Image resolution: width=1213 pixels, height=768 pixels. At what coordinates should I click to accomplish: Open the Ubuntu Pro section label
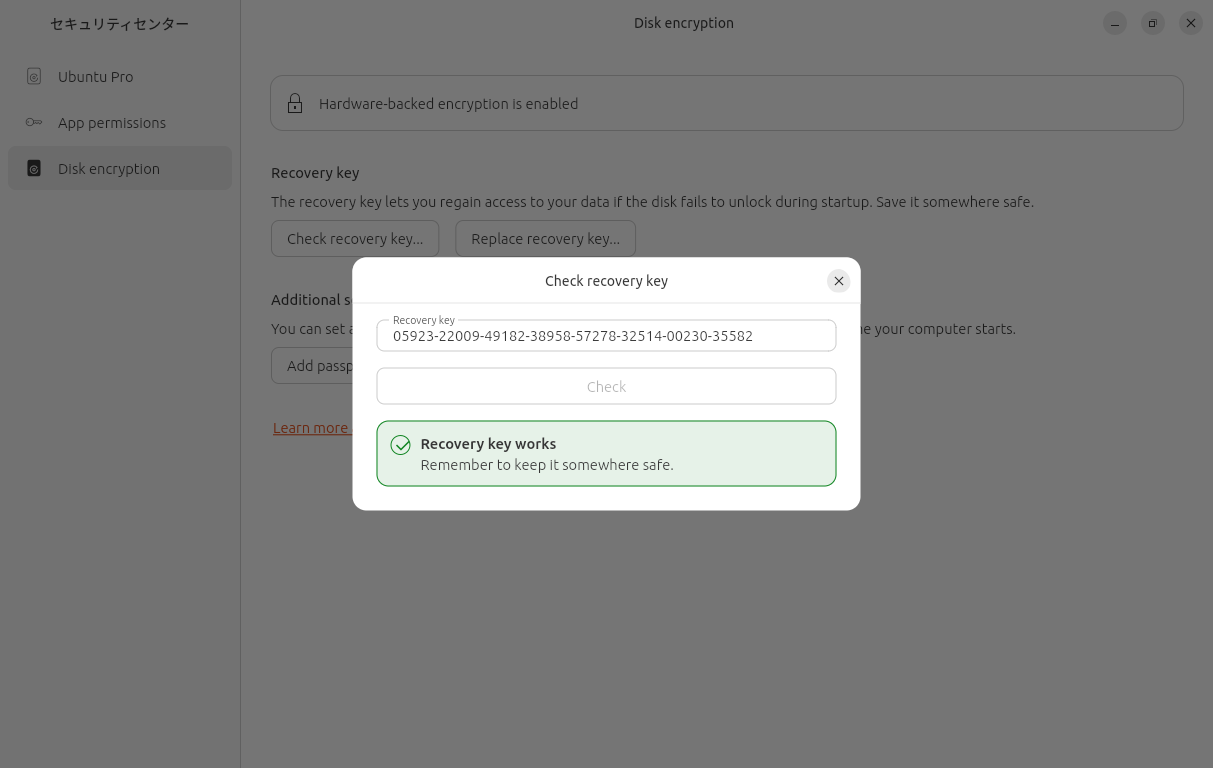(x=95, y=77)
